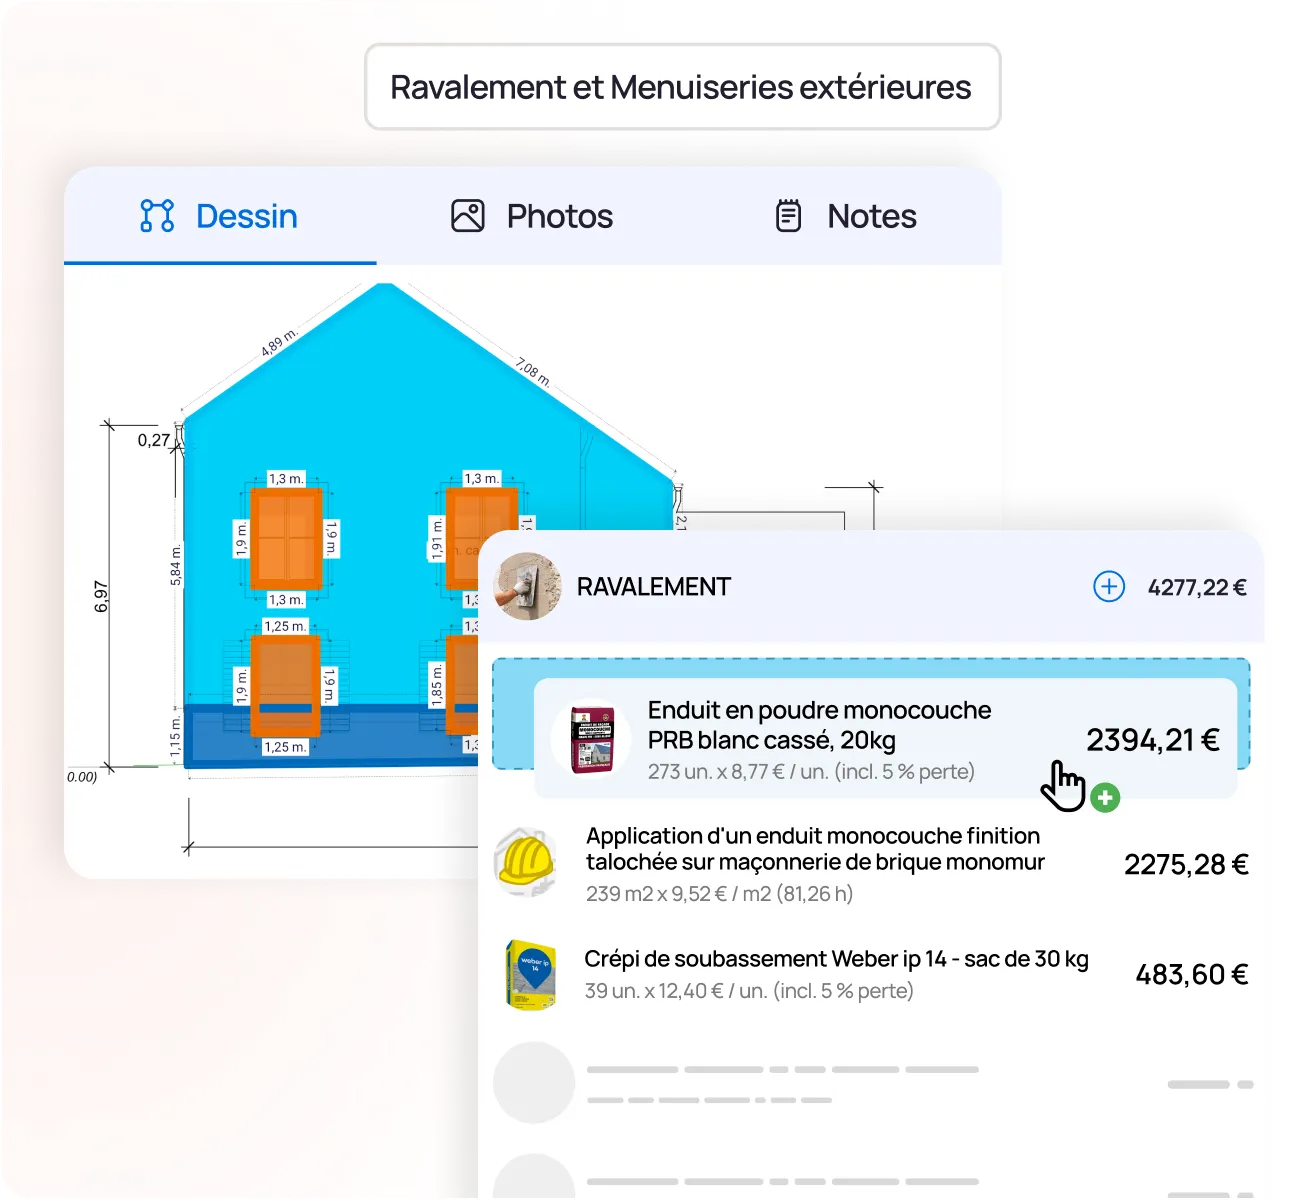Switch to the Dessin tab

click(x=220, y=216)
